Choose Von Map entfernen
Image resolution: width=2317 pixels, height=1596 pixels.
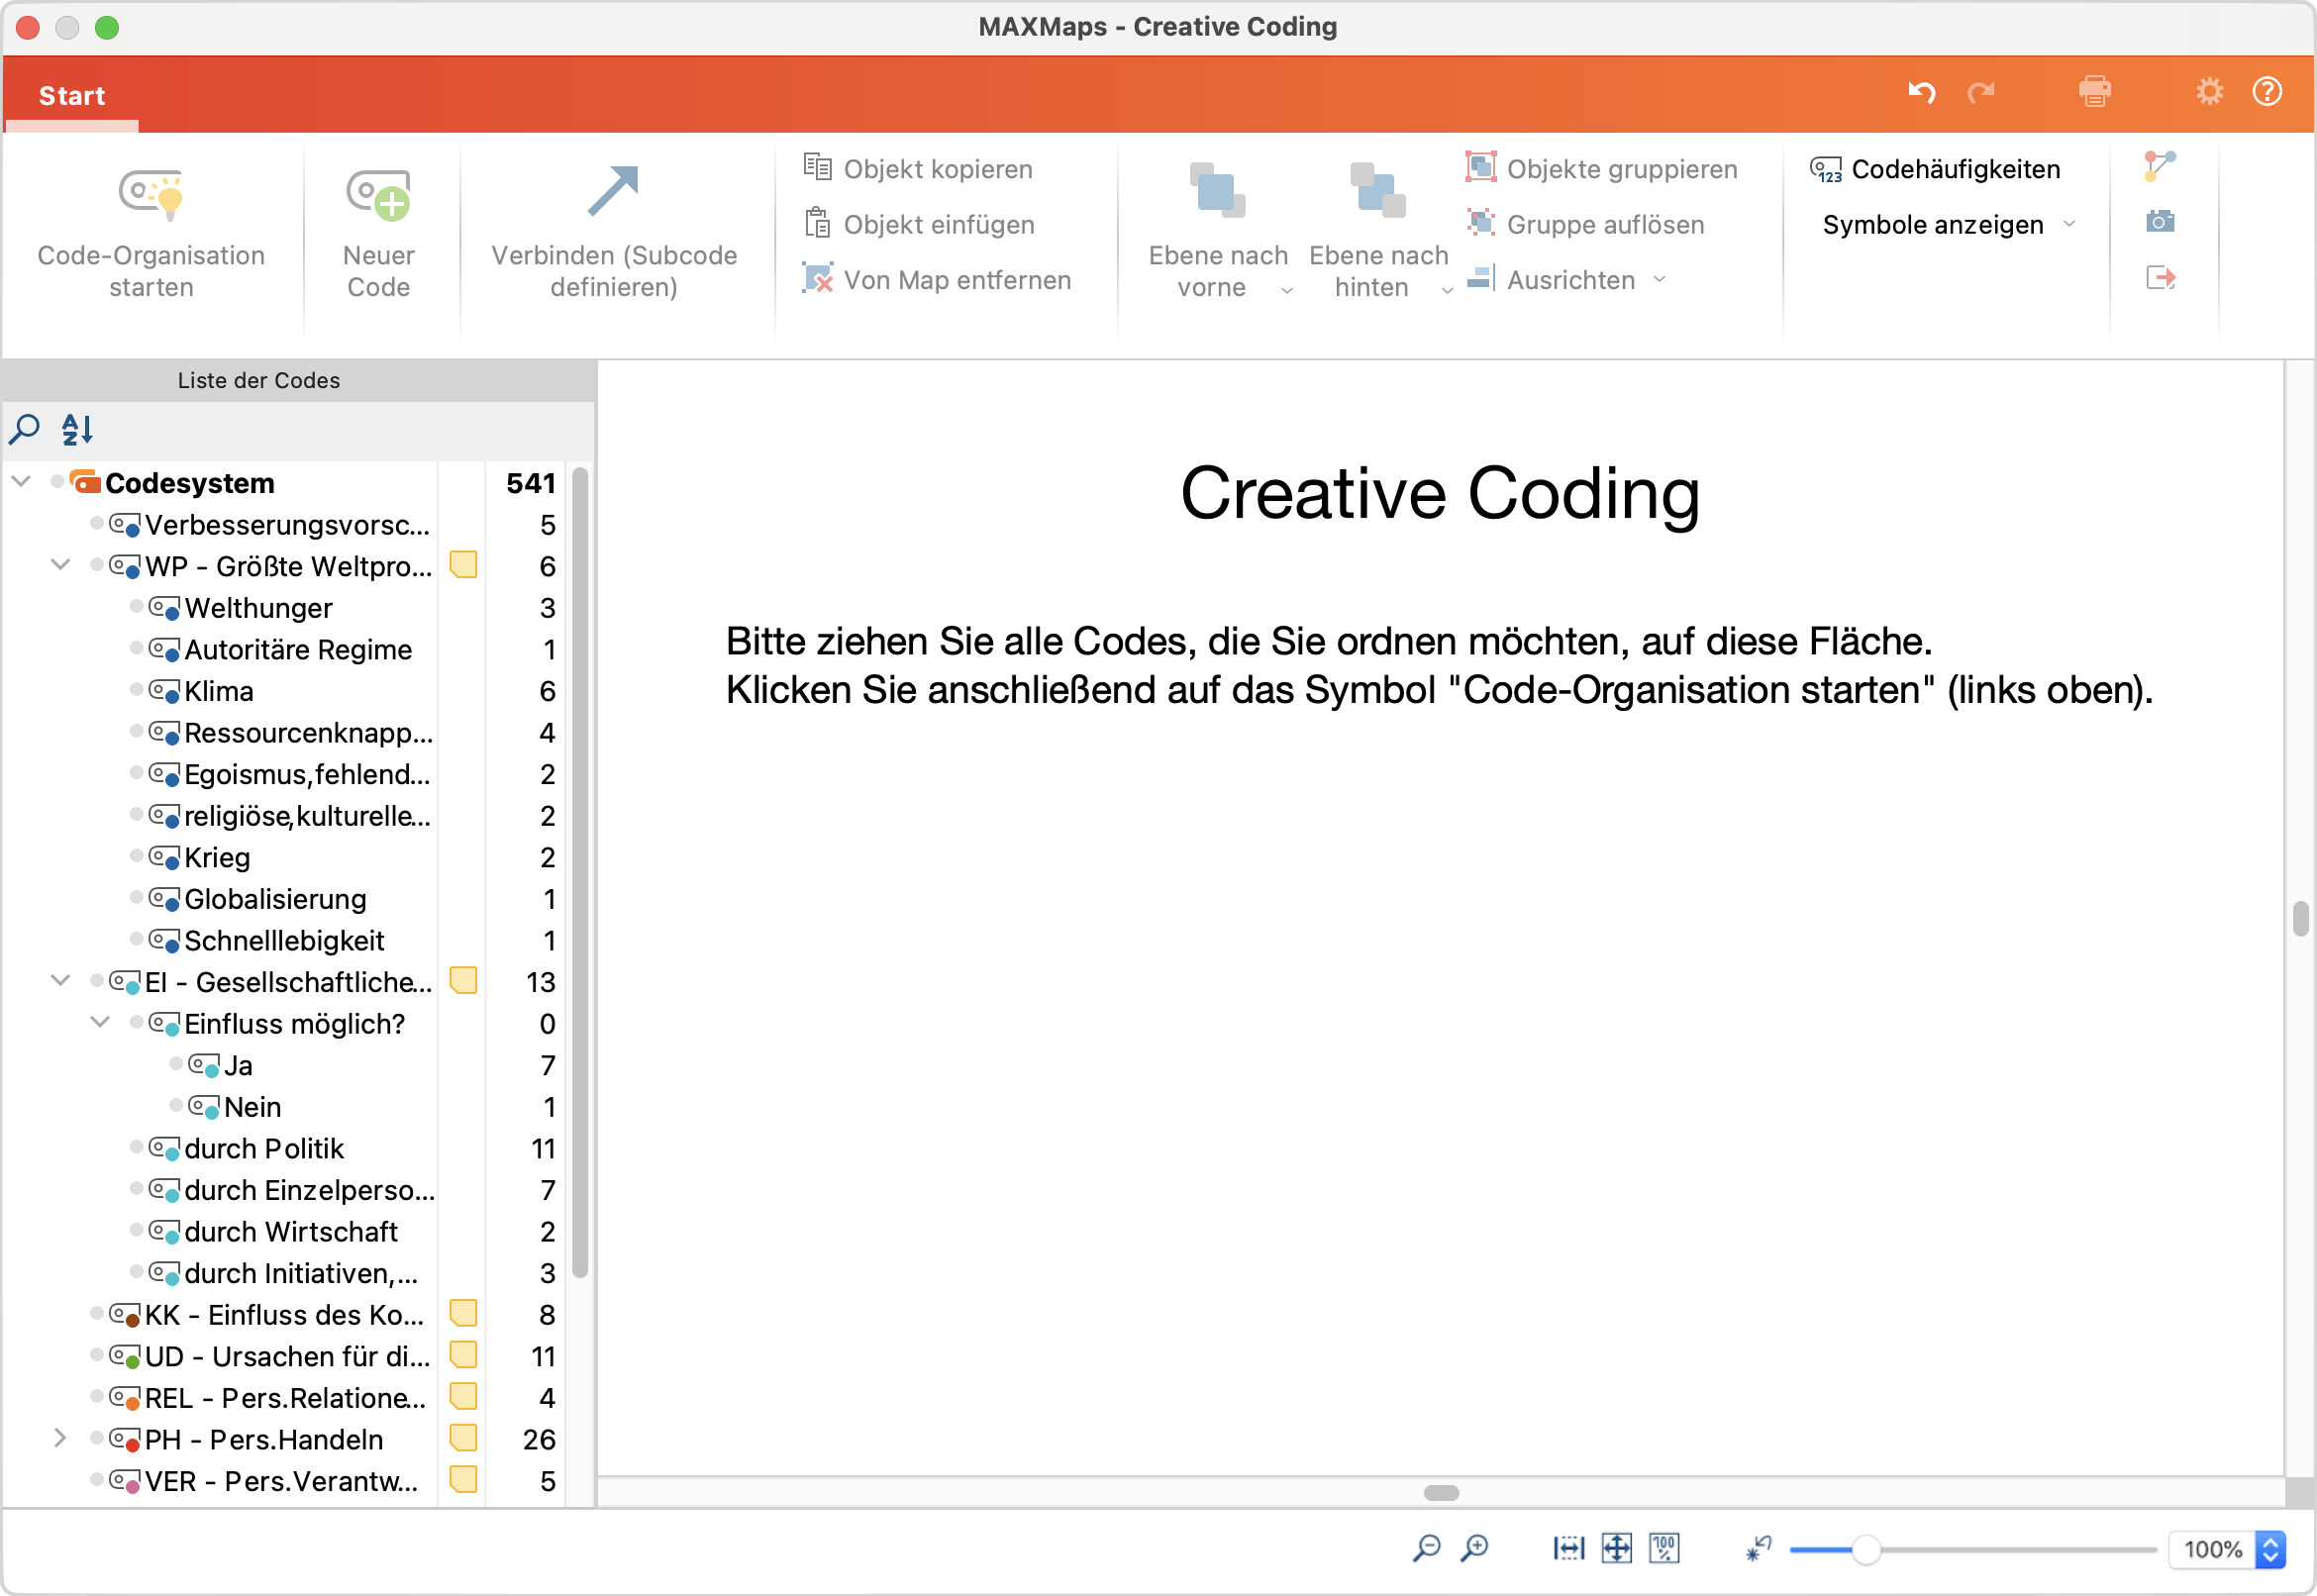pos(937,280)
